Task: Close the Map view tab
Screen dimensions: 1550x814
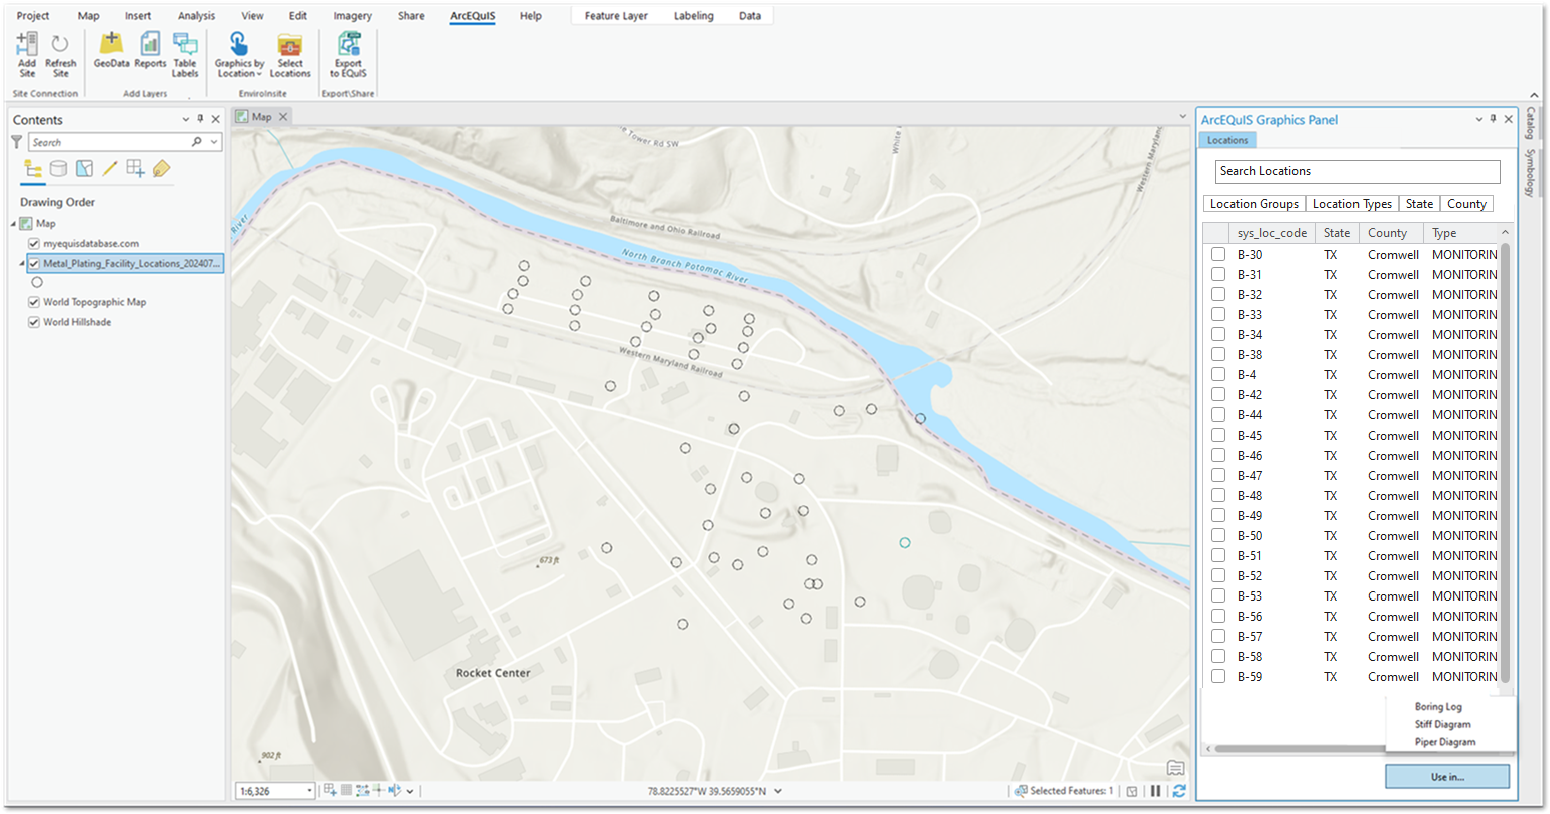Action: [283, 117]
